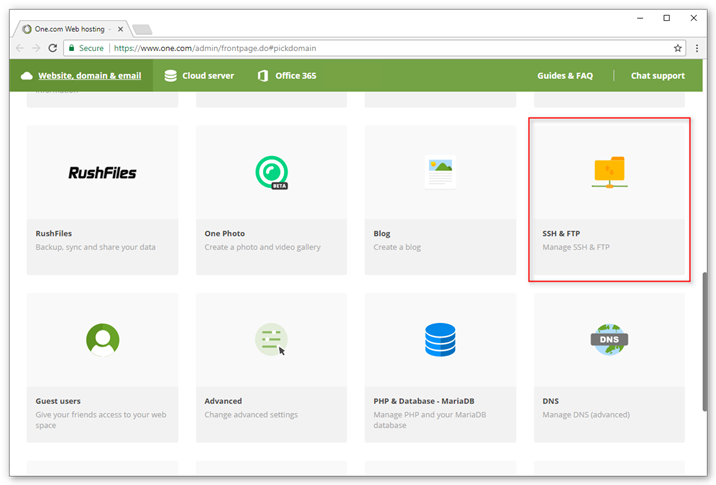Click 'Change advanced settings' description
Image resolution: width=716 pixels, height=485 pixels.
click(x=251, y=415)
